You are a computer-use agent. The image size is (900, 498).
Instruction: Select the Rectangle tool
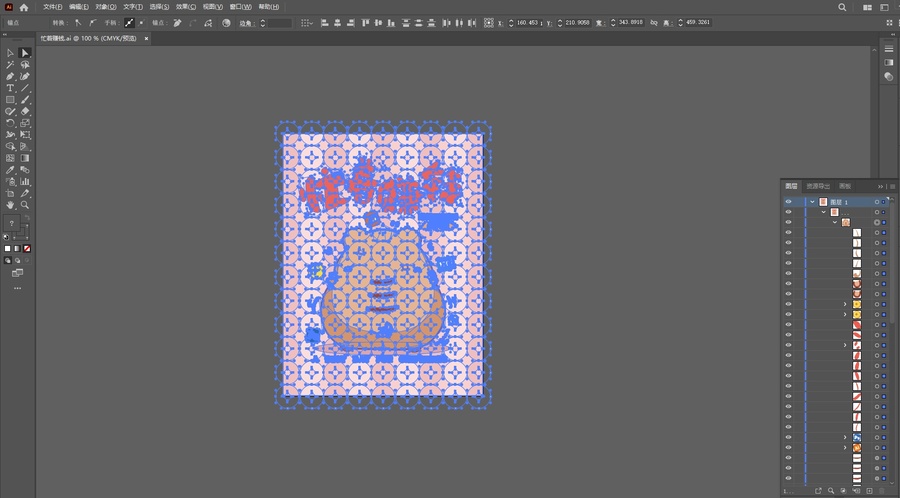(x=10, y=100)
